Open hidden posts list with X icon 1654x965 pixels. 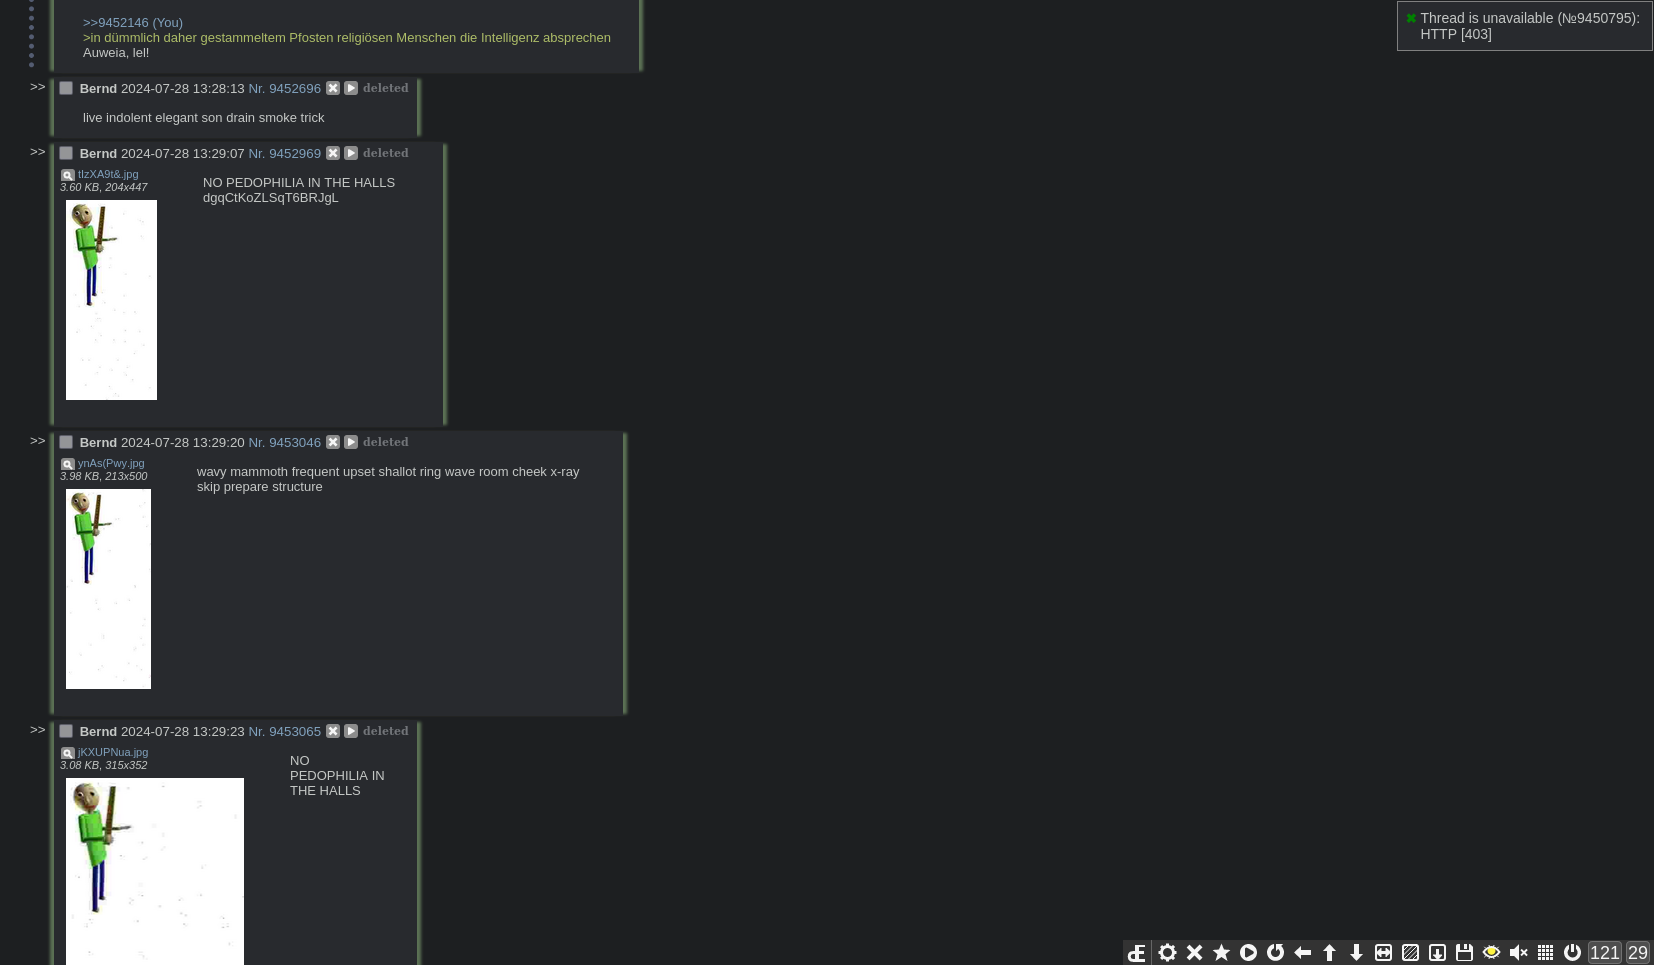tap(1194, 953)
